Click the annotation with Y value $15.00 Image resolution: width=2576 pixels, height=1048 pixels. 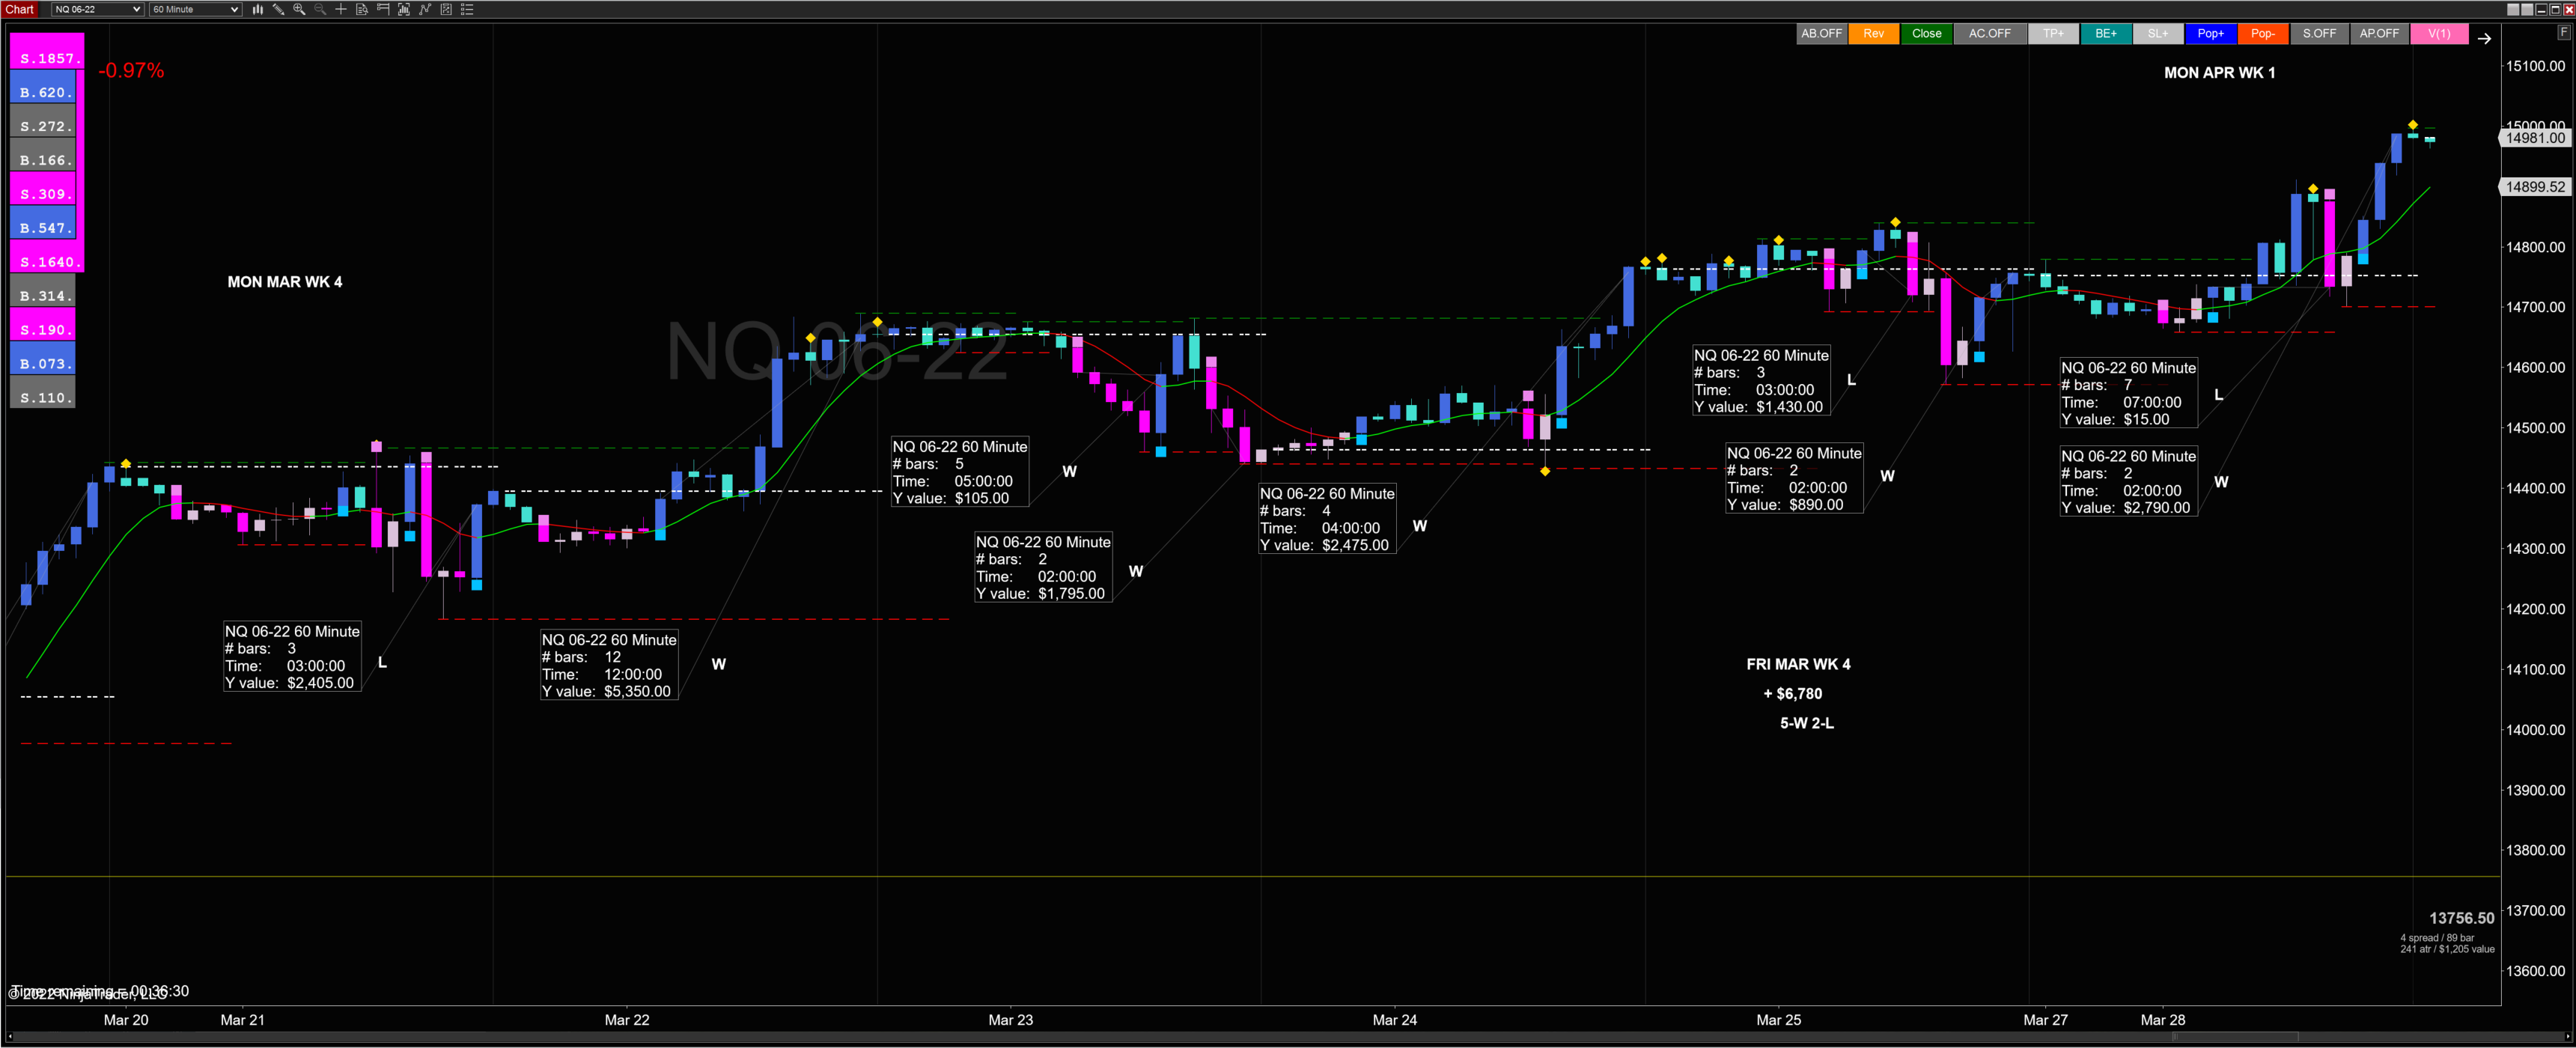click(2128, 393)
